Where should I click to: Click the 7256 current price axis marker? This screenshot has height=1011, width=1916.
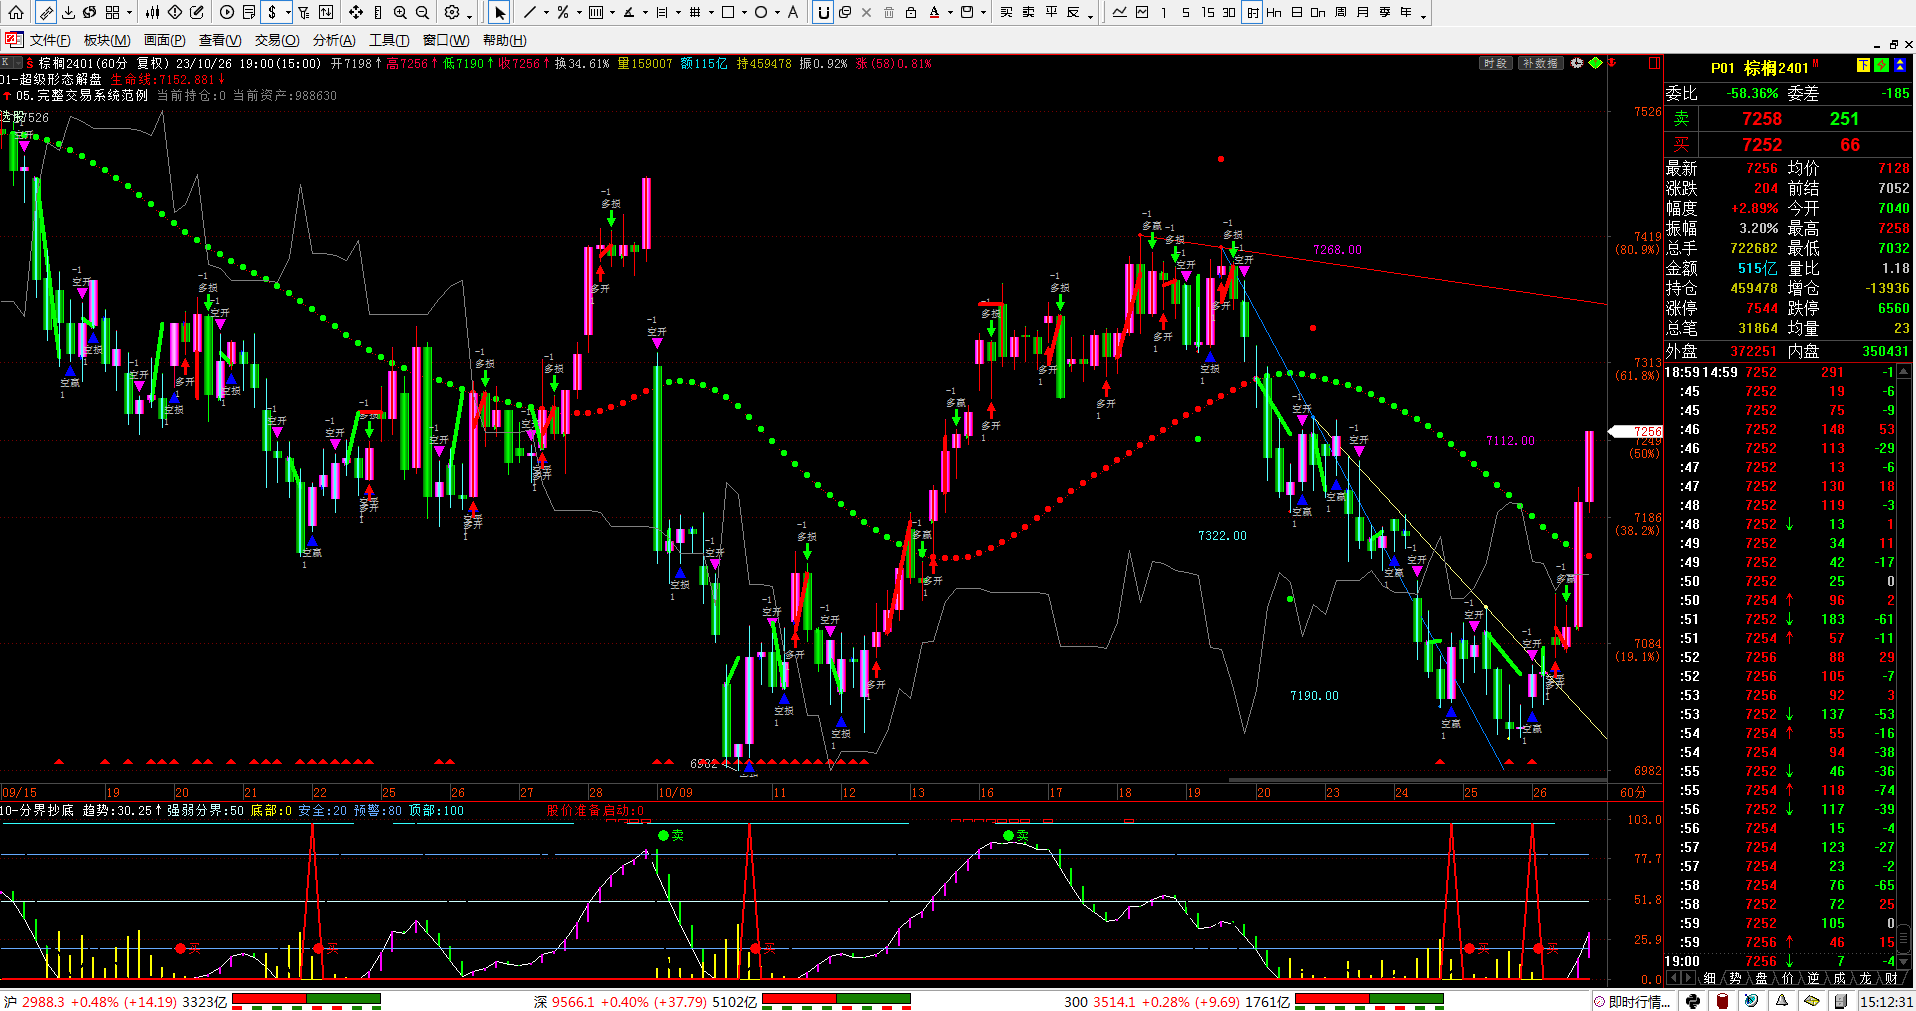pos(1636,431)
